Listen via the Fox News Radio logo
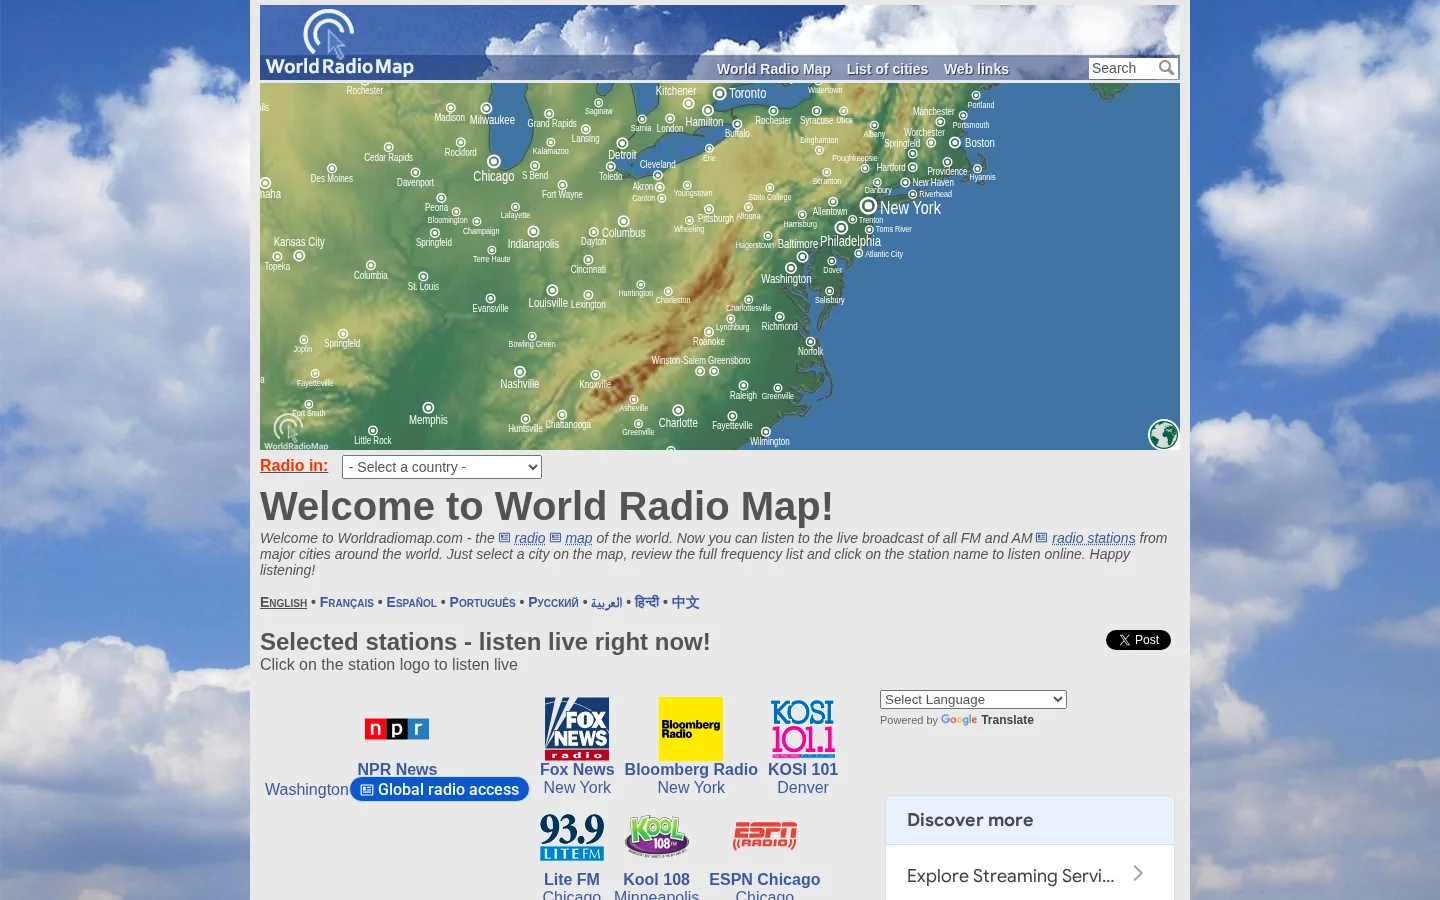The width and height of the screenshot is (1440, 900). [577, 729]
